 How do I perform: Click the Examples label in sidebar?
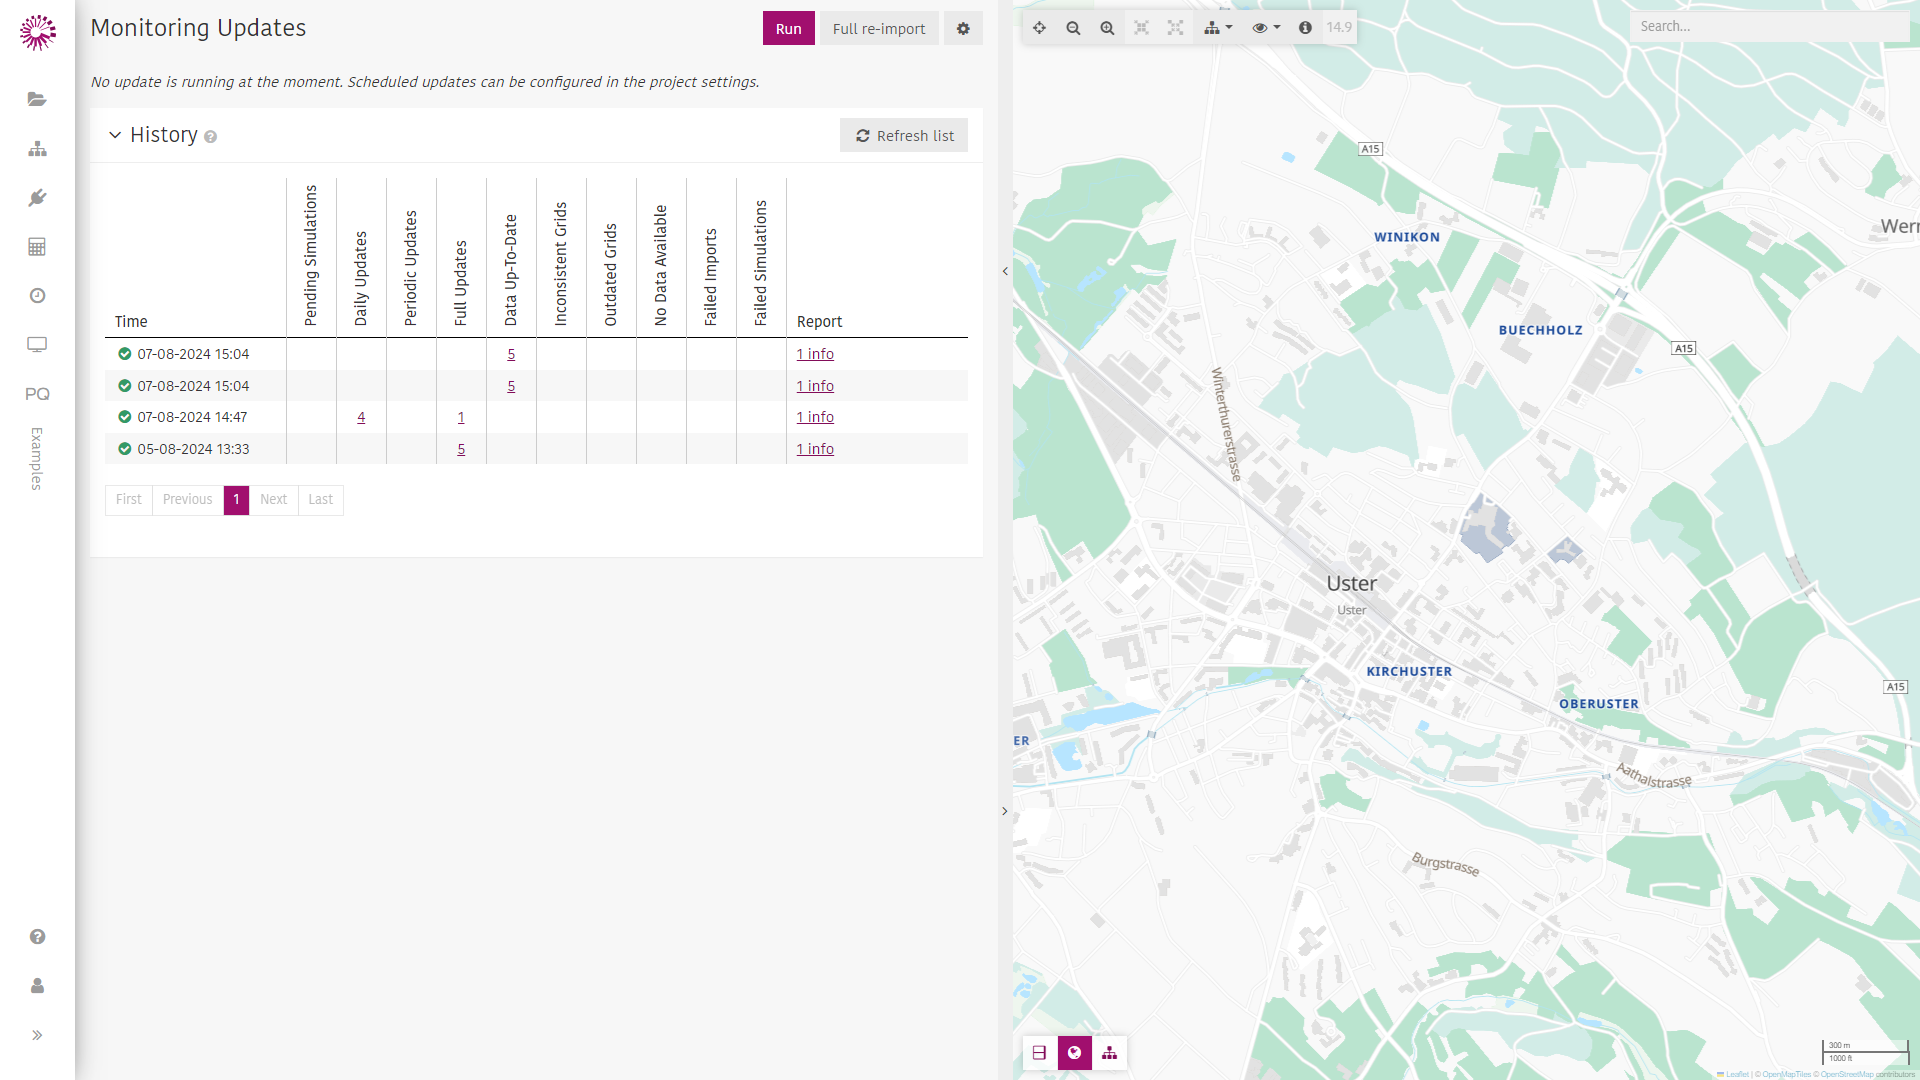pos(37,459)
